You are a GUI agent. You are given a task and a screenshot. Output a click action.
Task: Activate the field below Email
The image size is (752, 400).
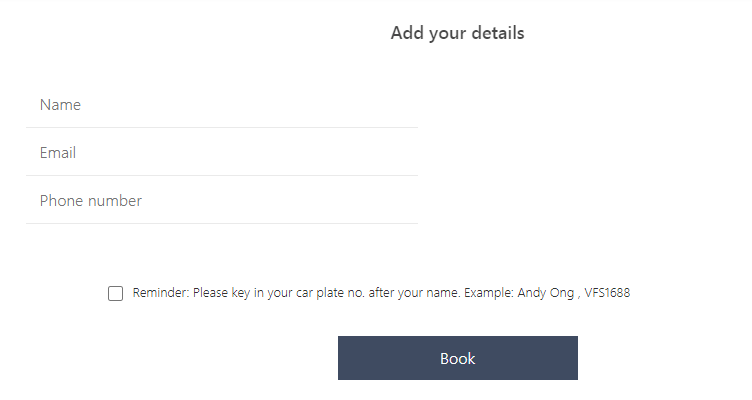point(222,201)
